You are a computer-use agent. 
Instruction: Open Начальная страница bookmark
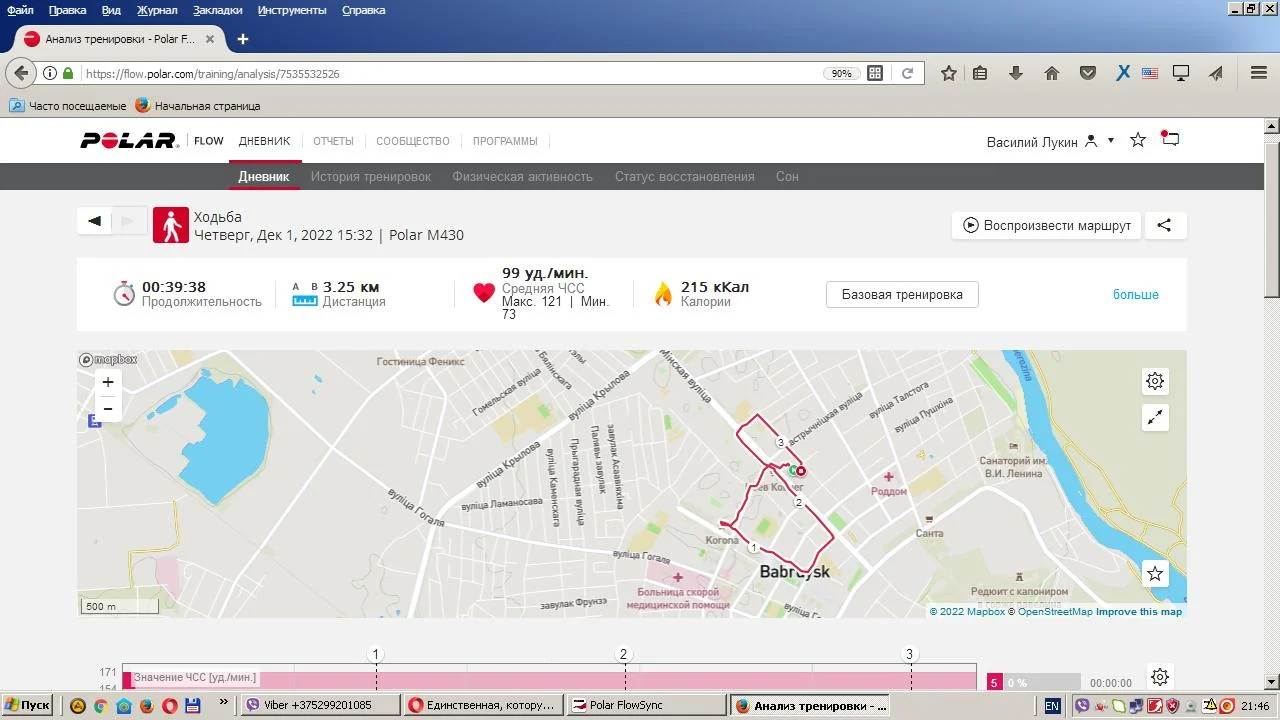198,105
